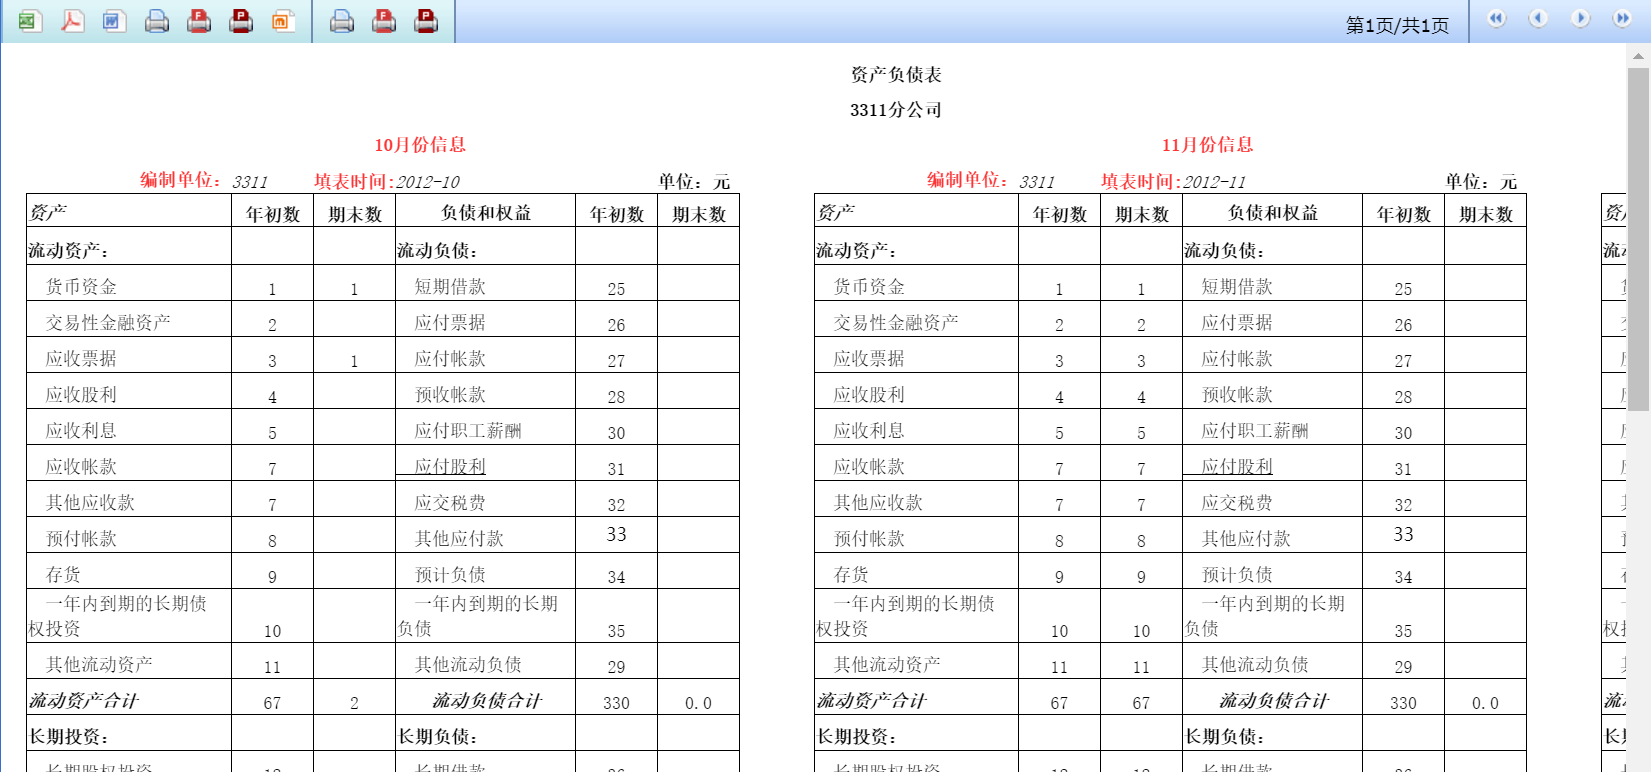
Task: Click the dark red P printer icon beside the orange file icon
Action: point(241,20)
